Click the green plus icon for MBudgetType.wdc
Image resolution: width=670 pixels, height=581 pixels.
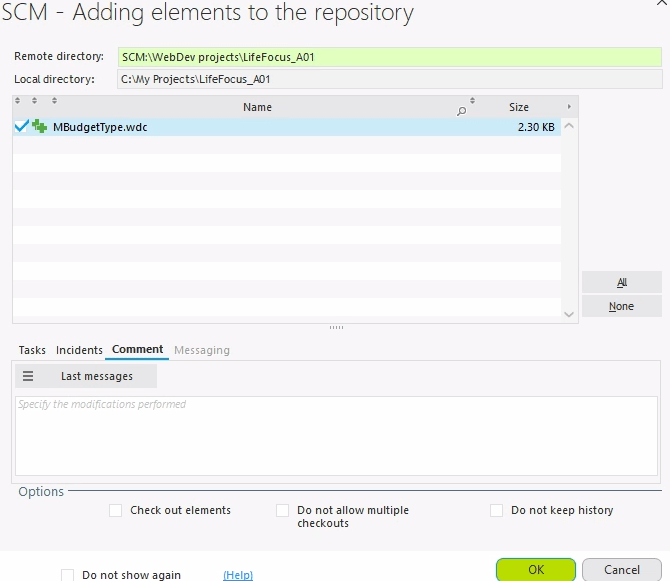(40, 127)
